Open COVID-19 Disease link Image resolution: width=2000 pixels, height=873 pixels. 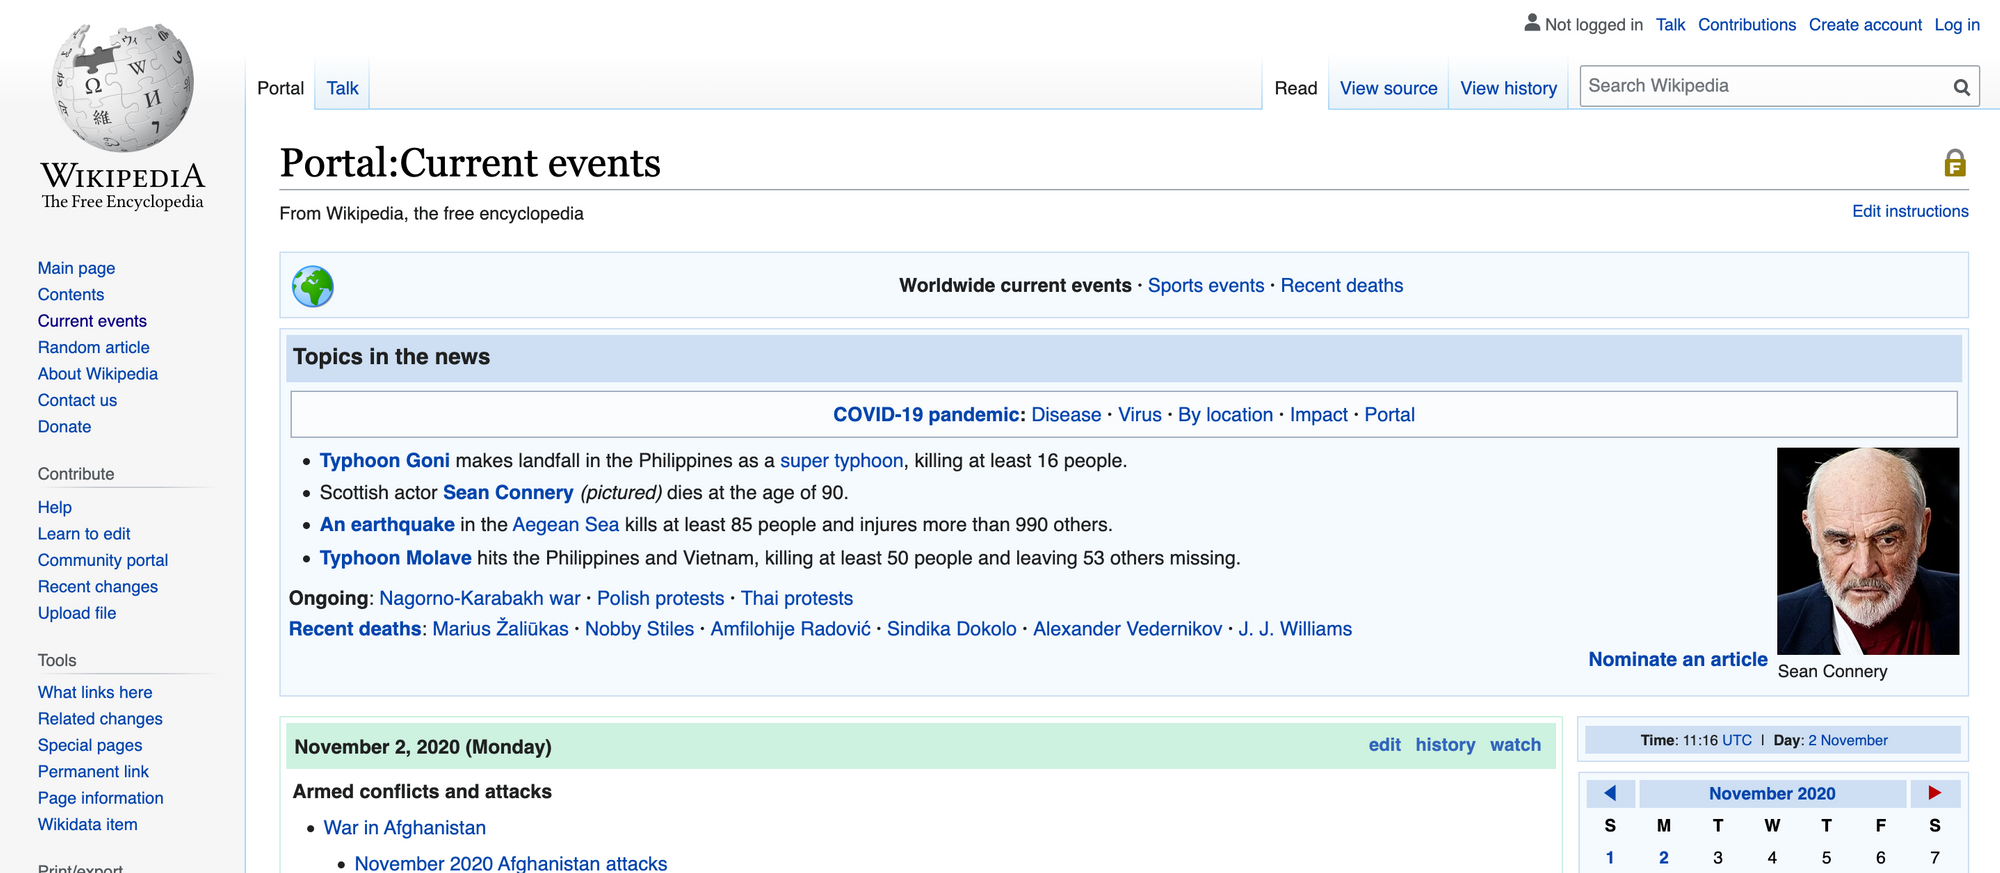pos(1066,414)
